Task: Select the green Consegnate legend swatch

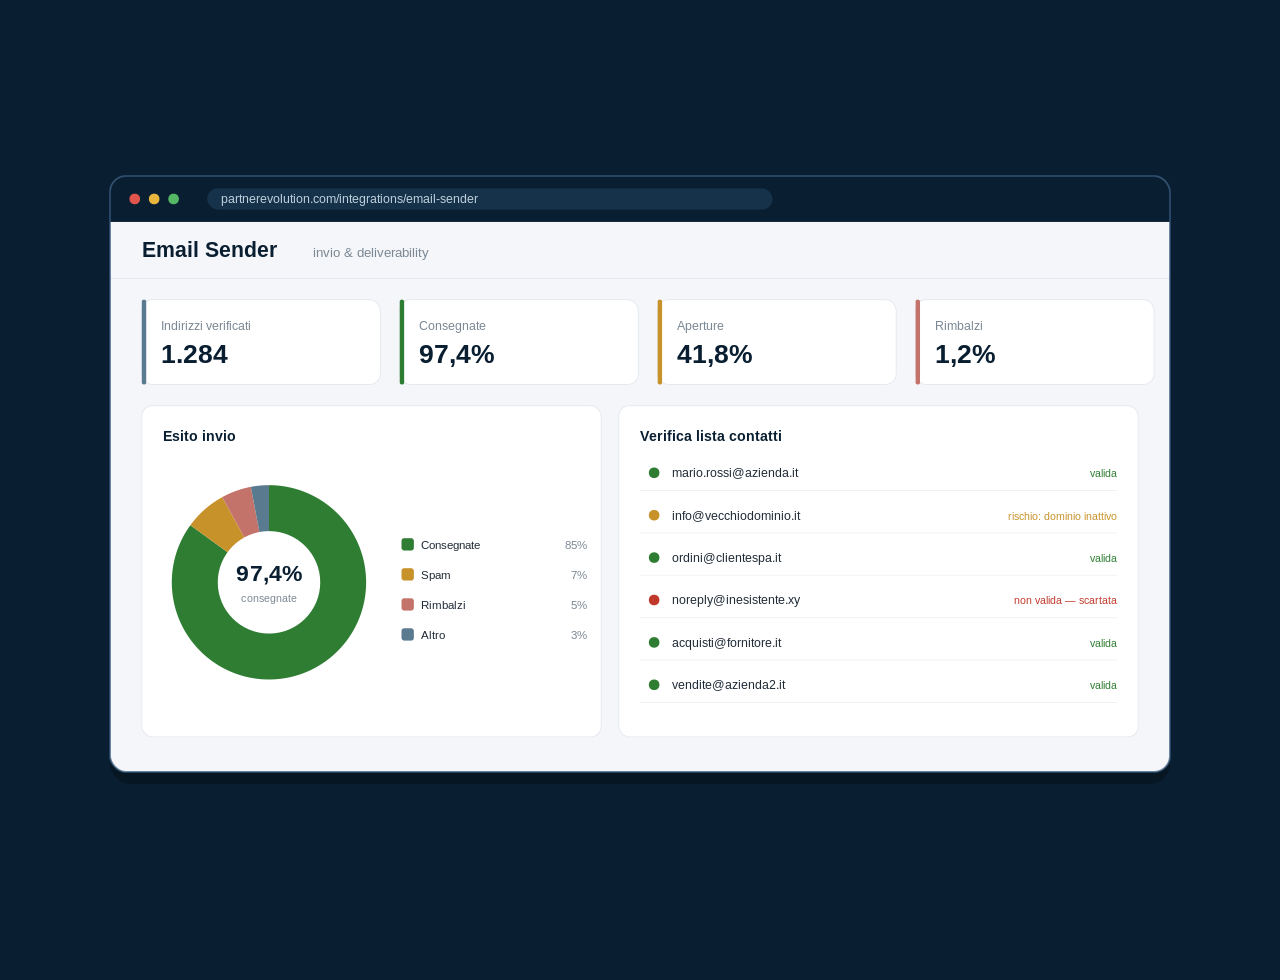Action: click(408, 545)
